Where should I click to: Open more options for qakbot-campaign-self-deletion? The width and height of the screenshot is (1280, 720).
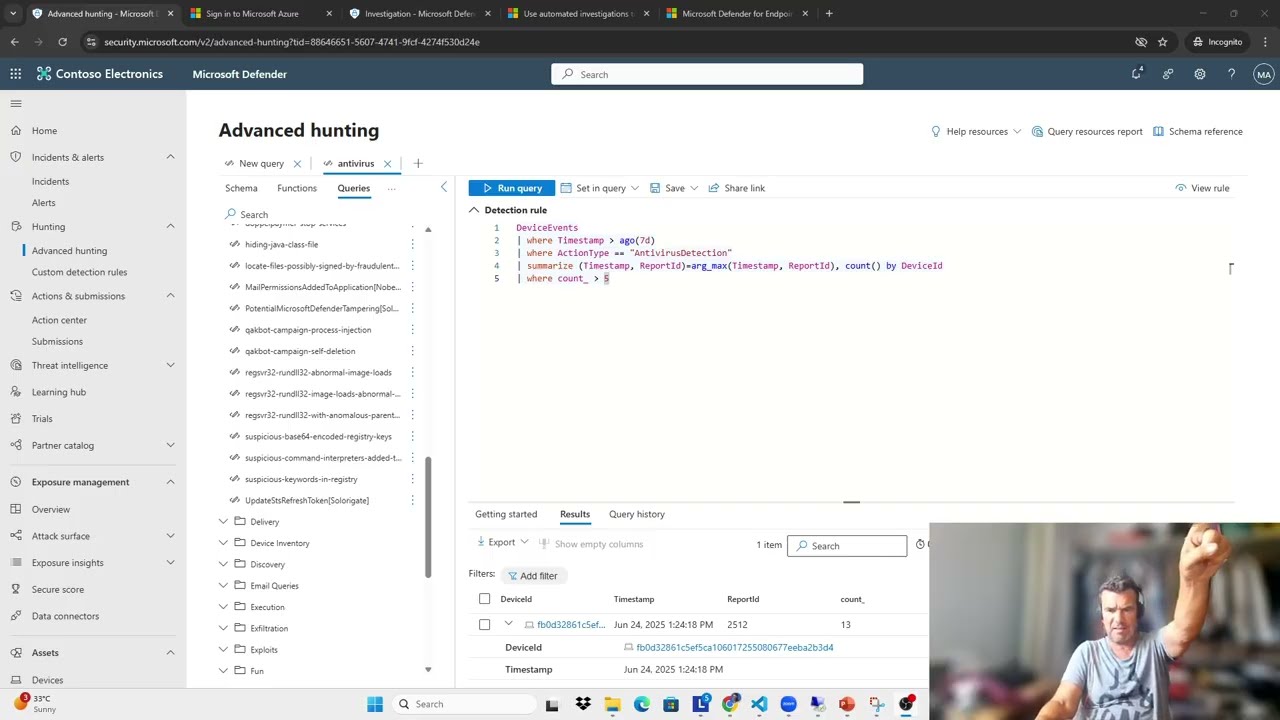(x=412, y=351)
